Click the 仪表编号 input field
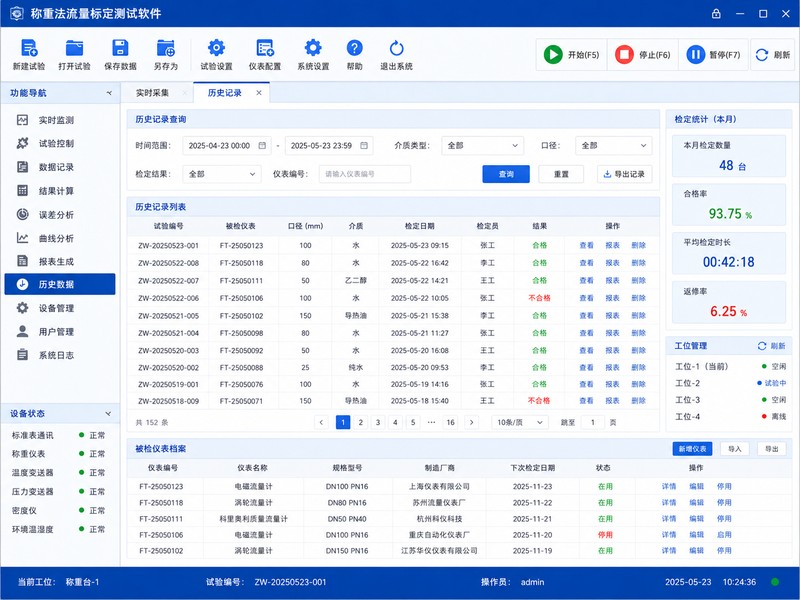Image resolution: width=800 pixels, height=600 pixels. 365,174
